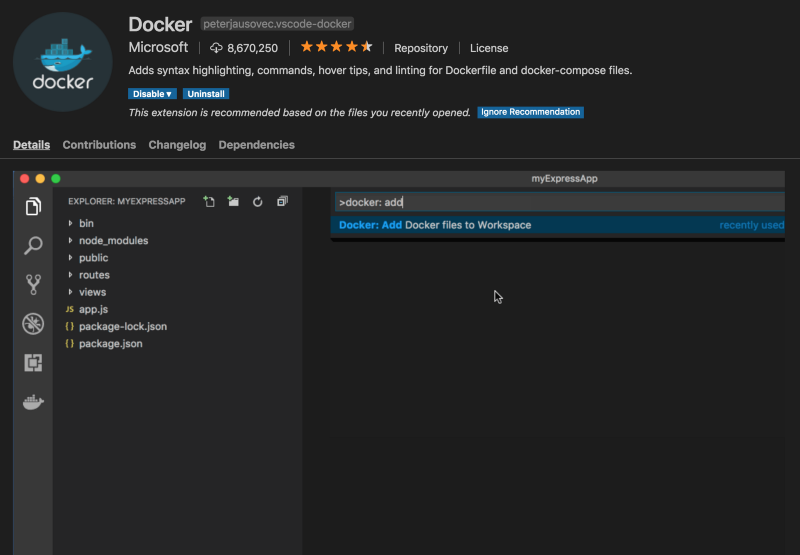The width and height of the screenshot is (800, 555).
Task: Open the Search magnifier in activity bar
Action: coord(33,246)
